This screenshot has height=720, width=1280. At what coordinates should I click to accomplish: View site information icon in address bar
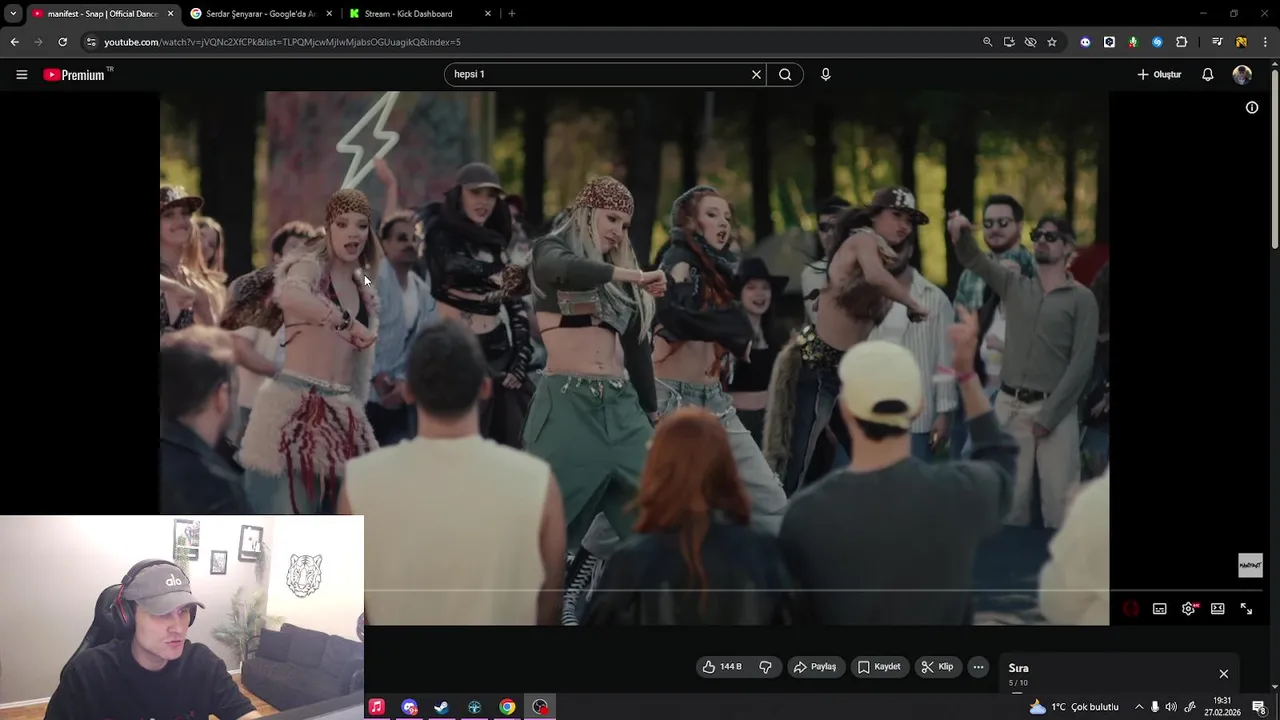pyautogui.click(x=91, y=42)
